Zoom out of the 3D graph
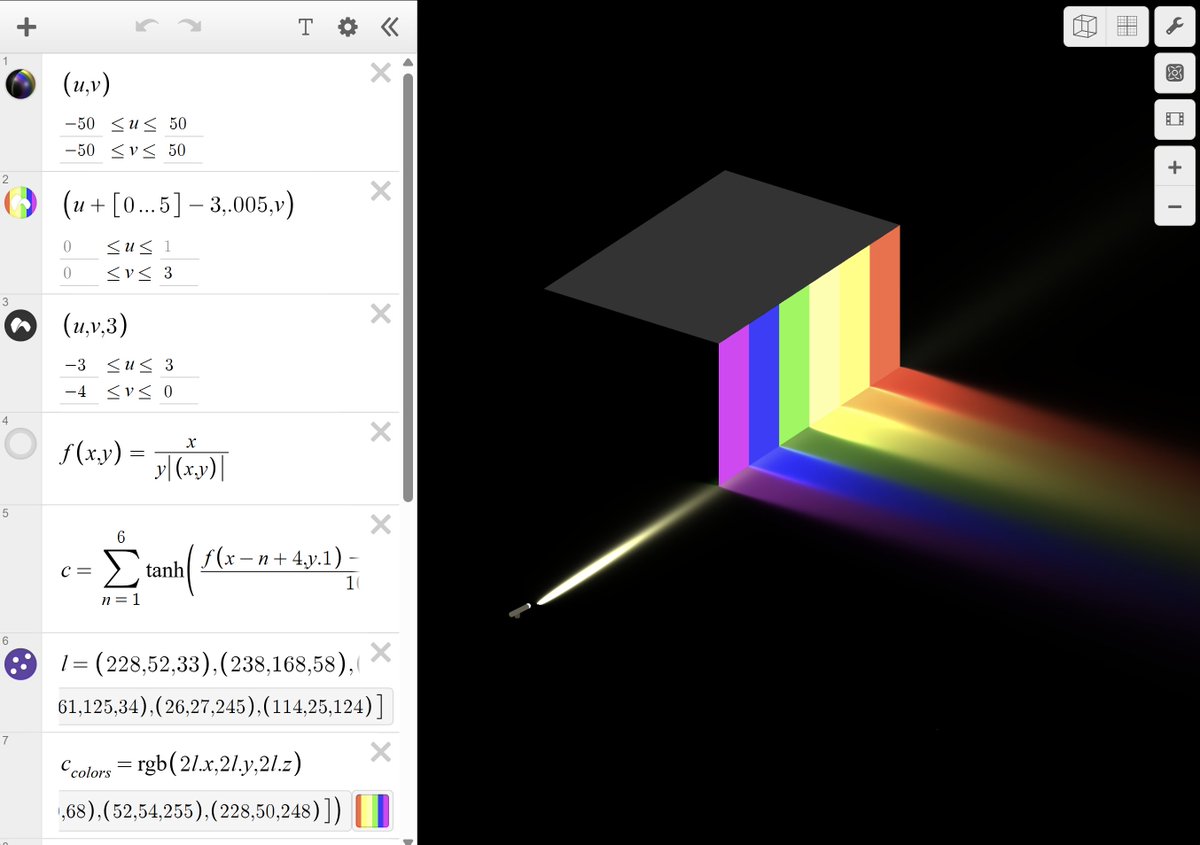 (x=1175, y=206)
